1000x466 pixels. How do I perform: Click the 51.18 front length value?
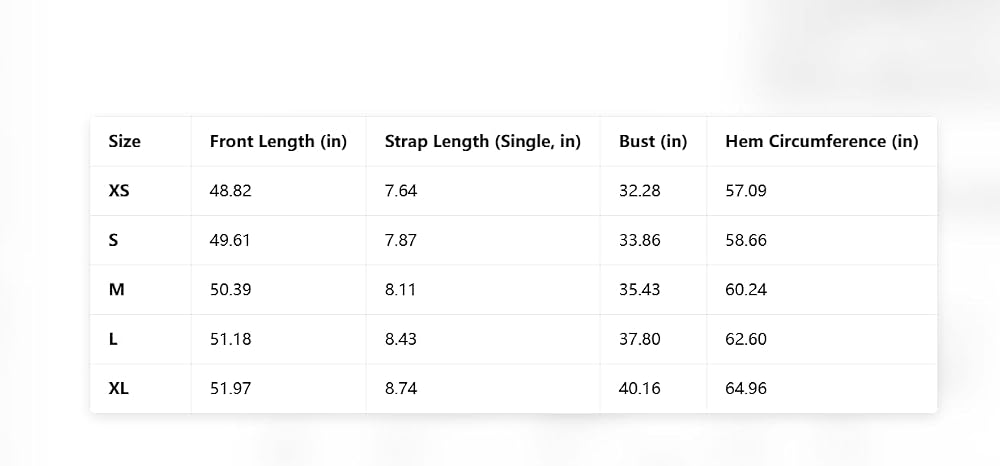pos(230,339)
